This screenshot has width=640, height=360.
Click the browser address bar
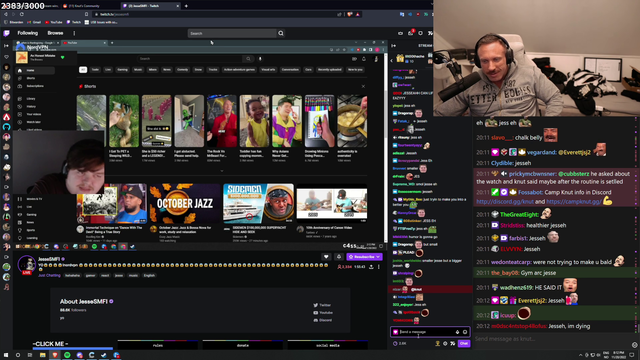pyautogui.click(x=216, y=14)
